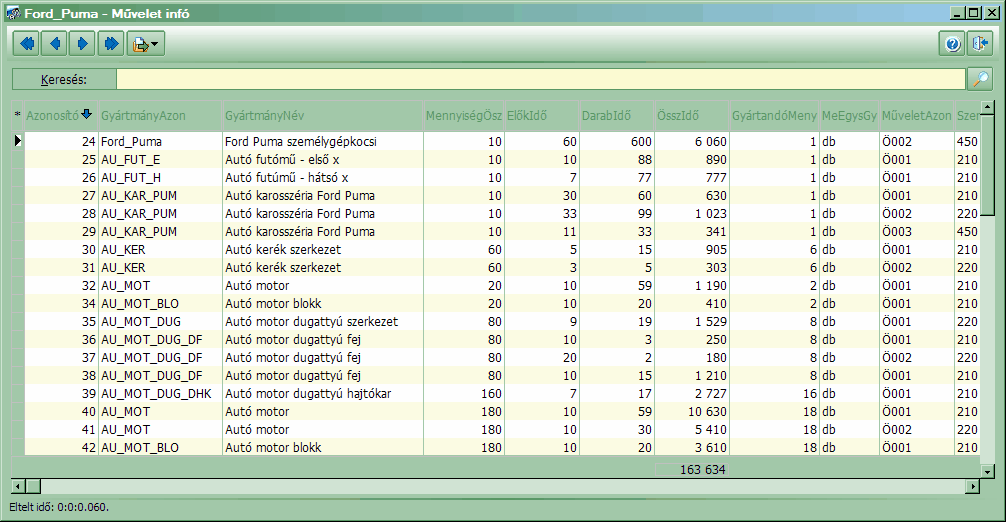1006x522 pixels.
Task: Click vertical scrollbar down arrow
Action: pyautogui.click(x=988, y=471)
